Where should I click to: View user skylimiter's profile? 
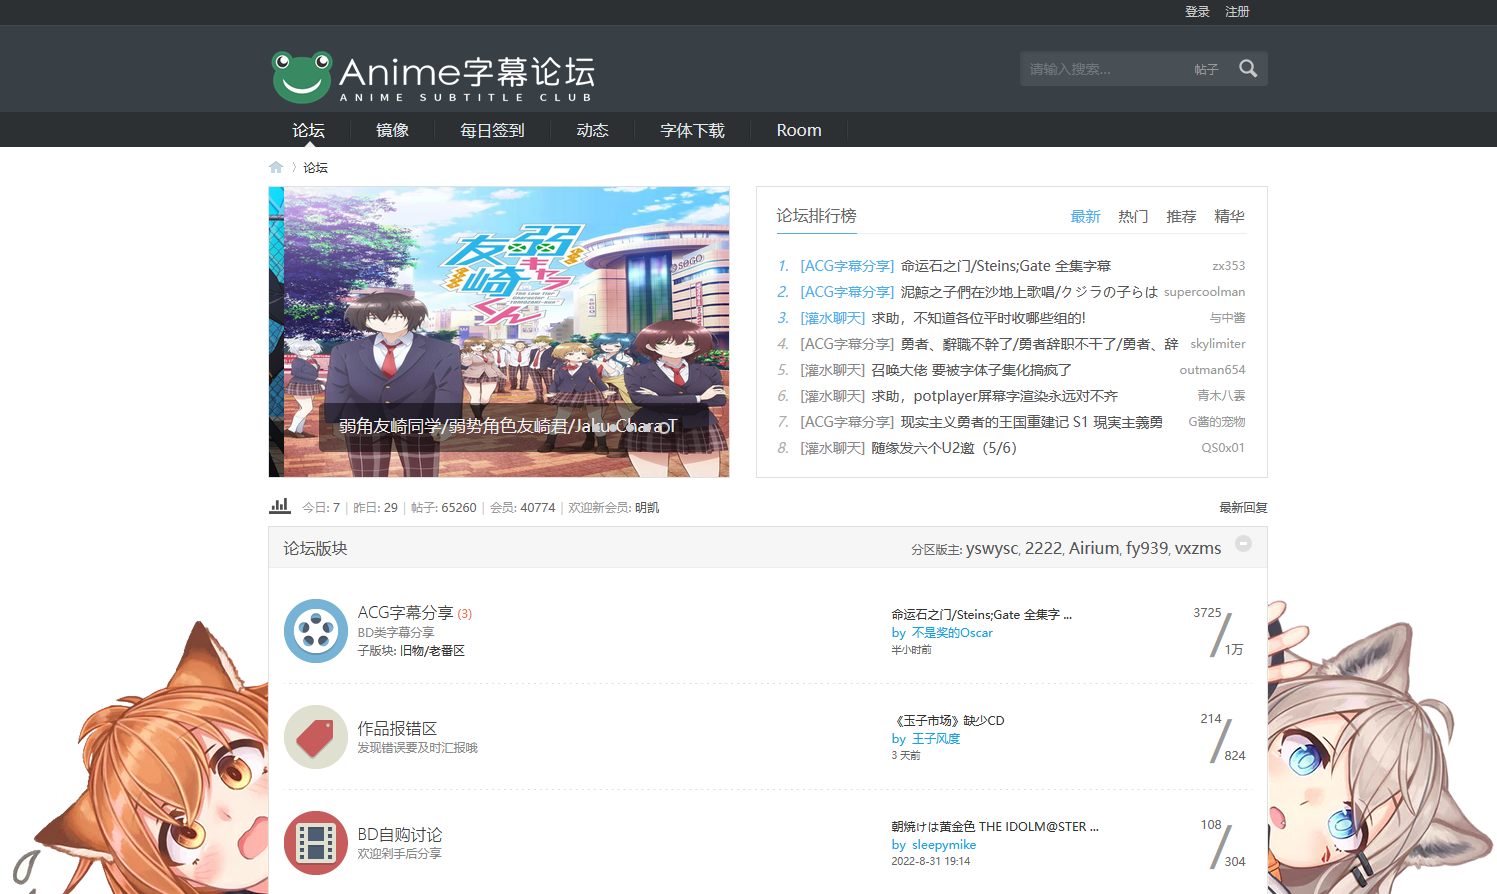(x=1217, y=344)
